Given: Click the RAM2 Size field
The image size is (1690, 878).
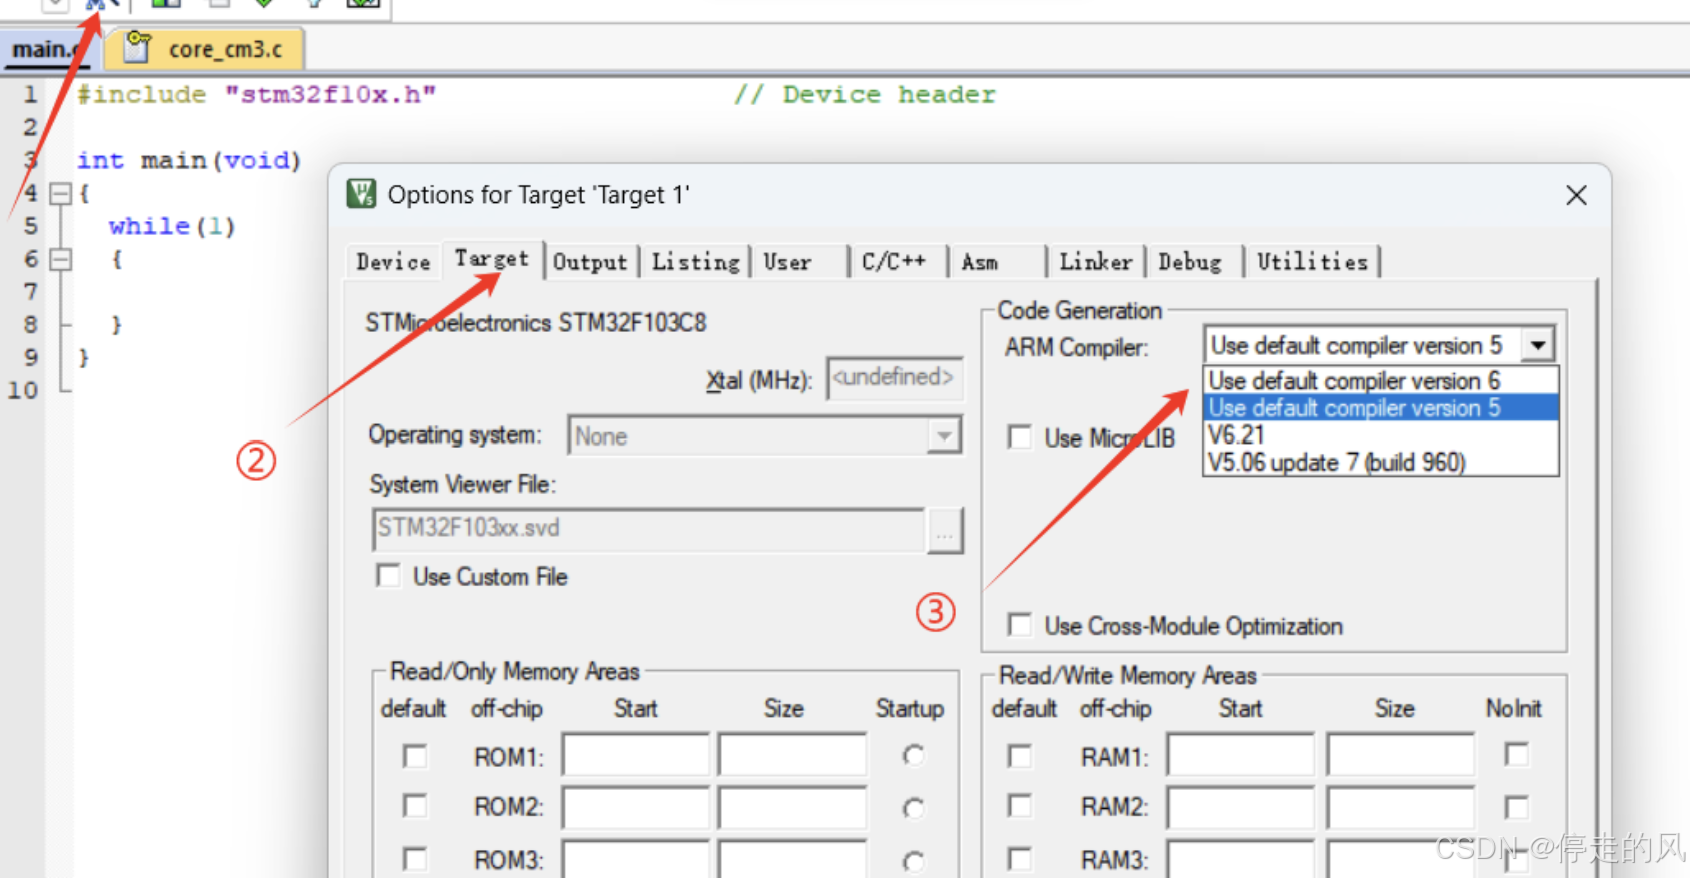Looking at the screenshot, I should click(x=1401, y=807).
